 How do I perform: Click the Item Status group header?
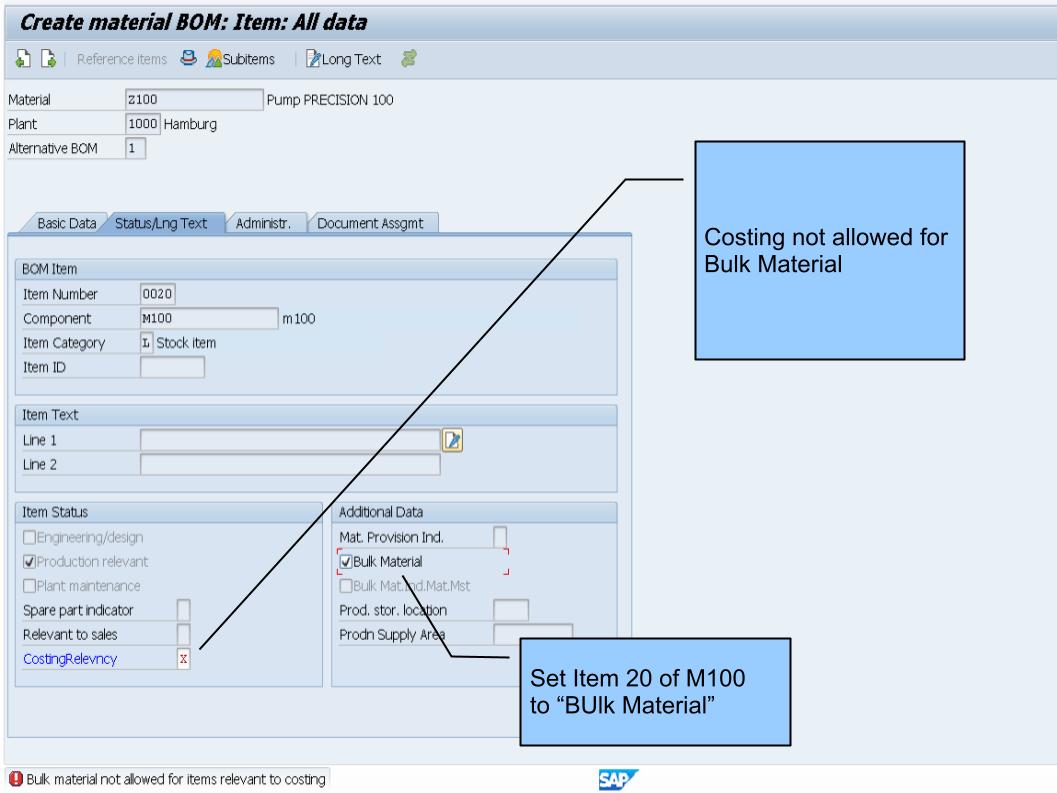169,512
